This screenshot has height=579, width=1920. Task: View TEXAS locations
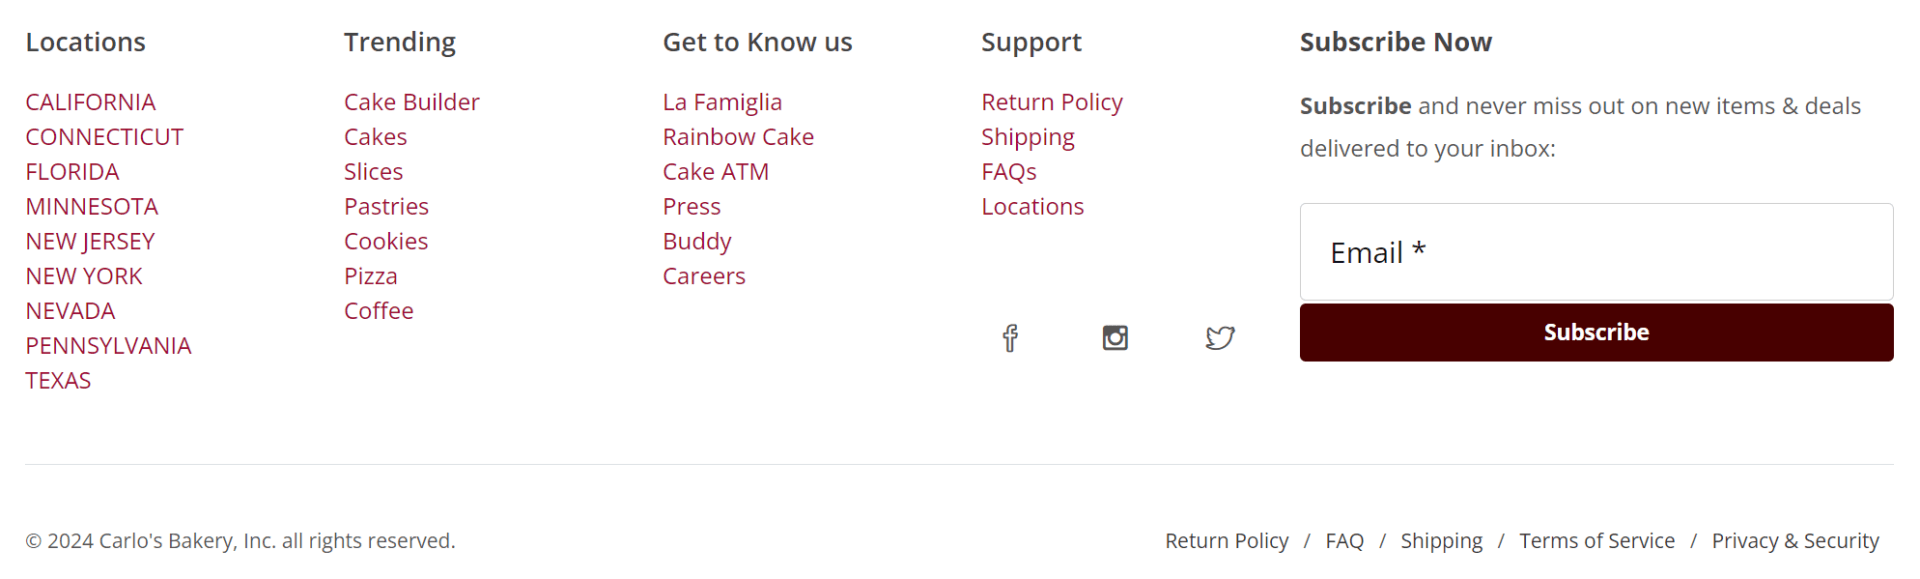point(58,380)
